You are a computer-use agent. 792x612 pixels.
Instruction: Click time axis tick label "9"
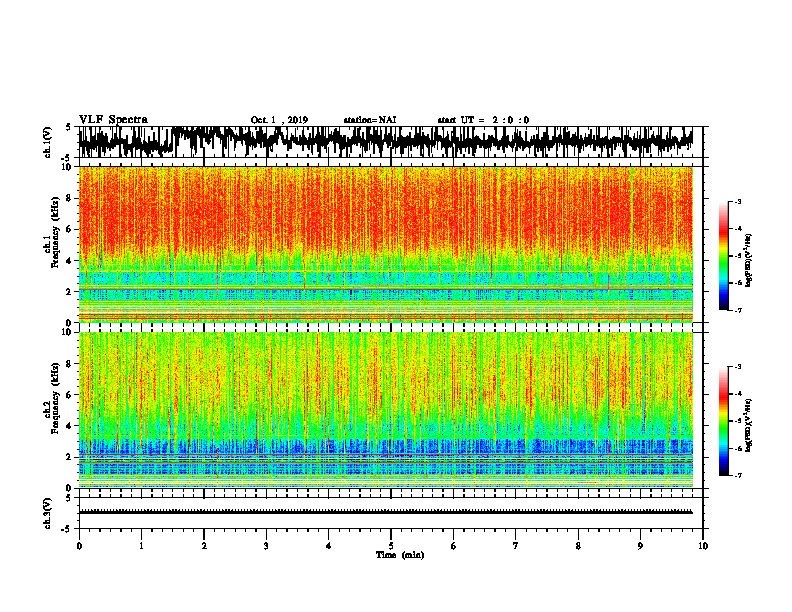(640, 546)
